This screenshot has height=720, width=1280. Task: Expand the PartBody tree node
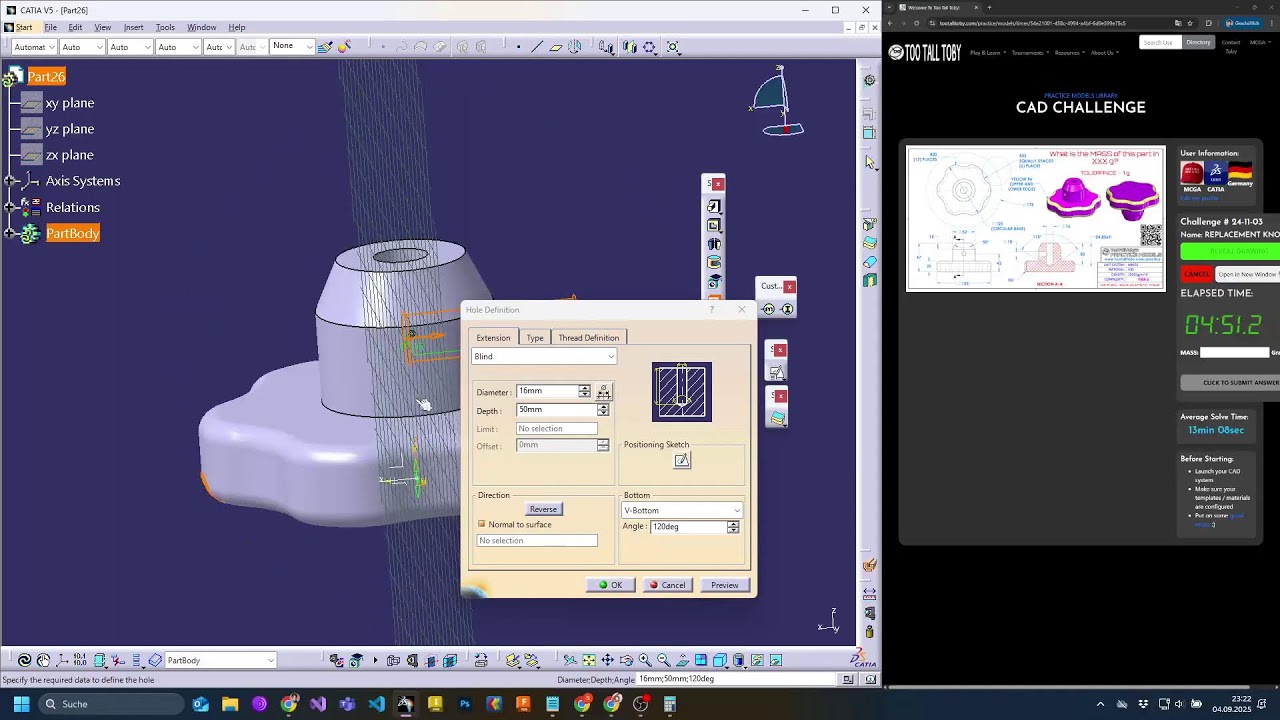10,233
